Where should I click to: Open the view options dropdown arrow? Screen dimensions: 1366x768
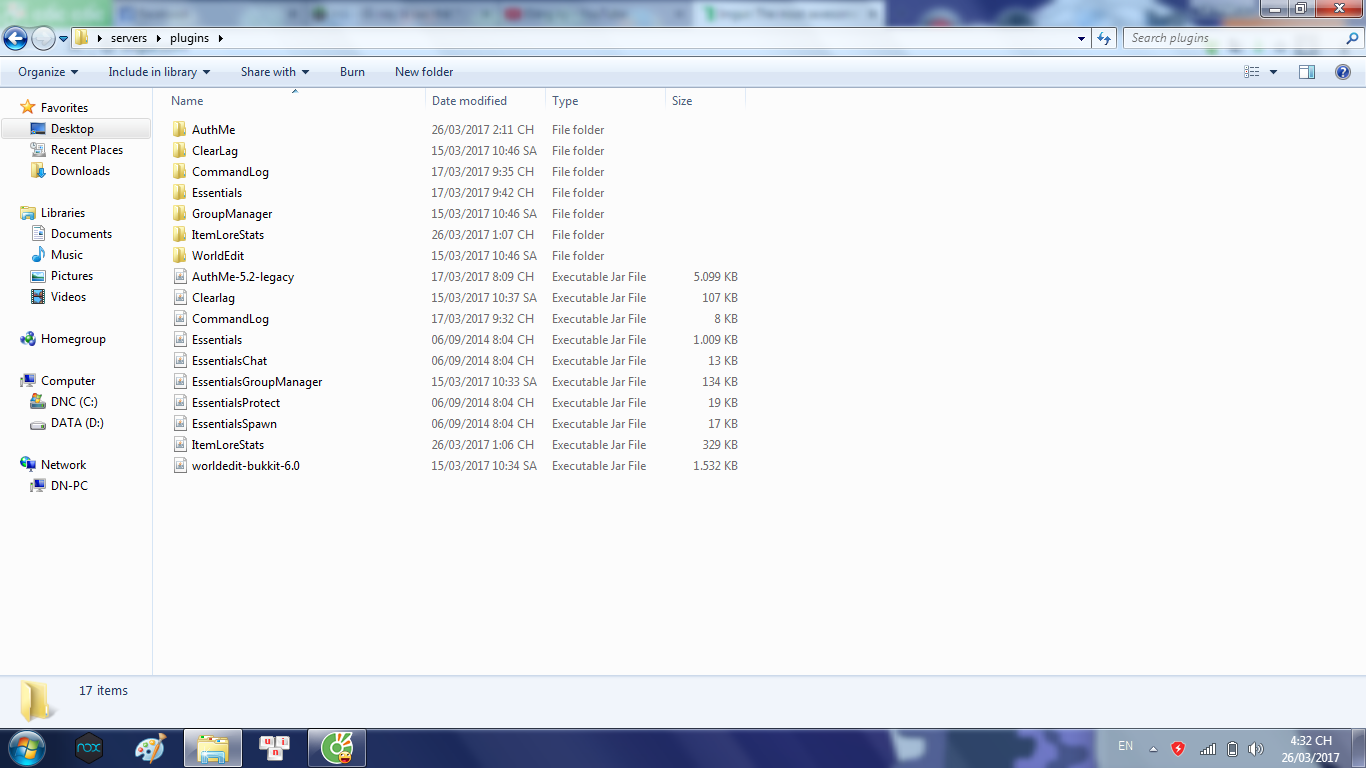point(1273,72)
